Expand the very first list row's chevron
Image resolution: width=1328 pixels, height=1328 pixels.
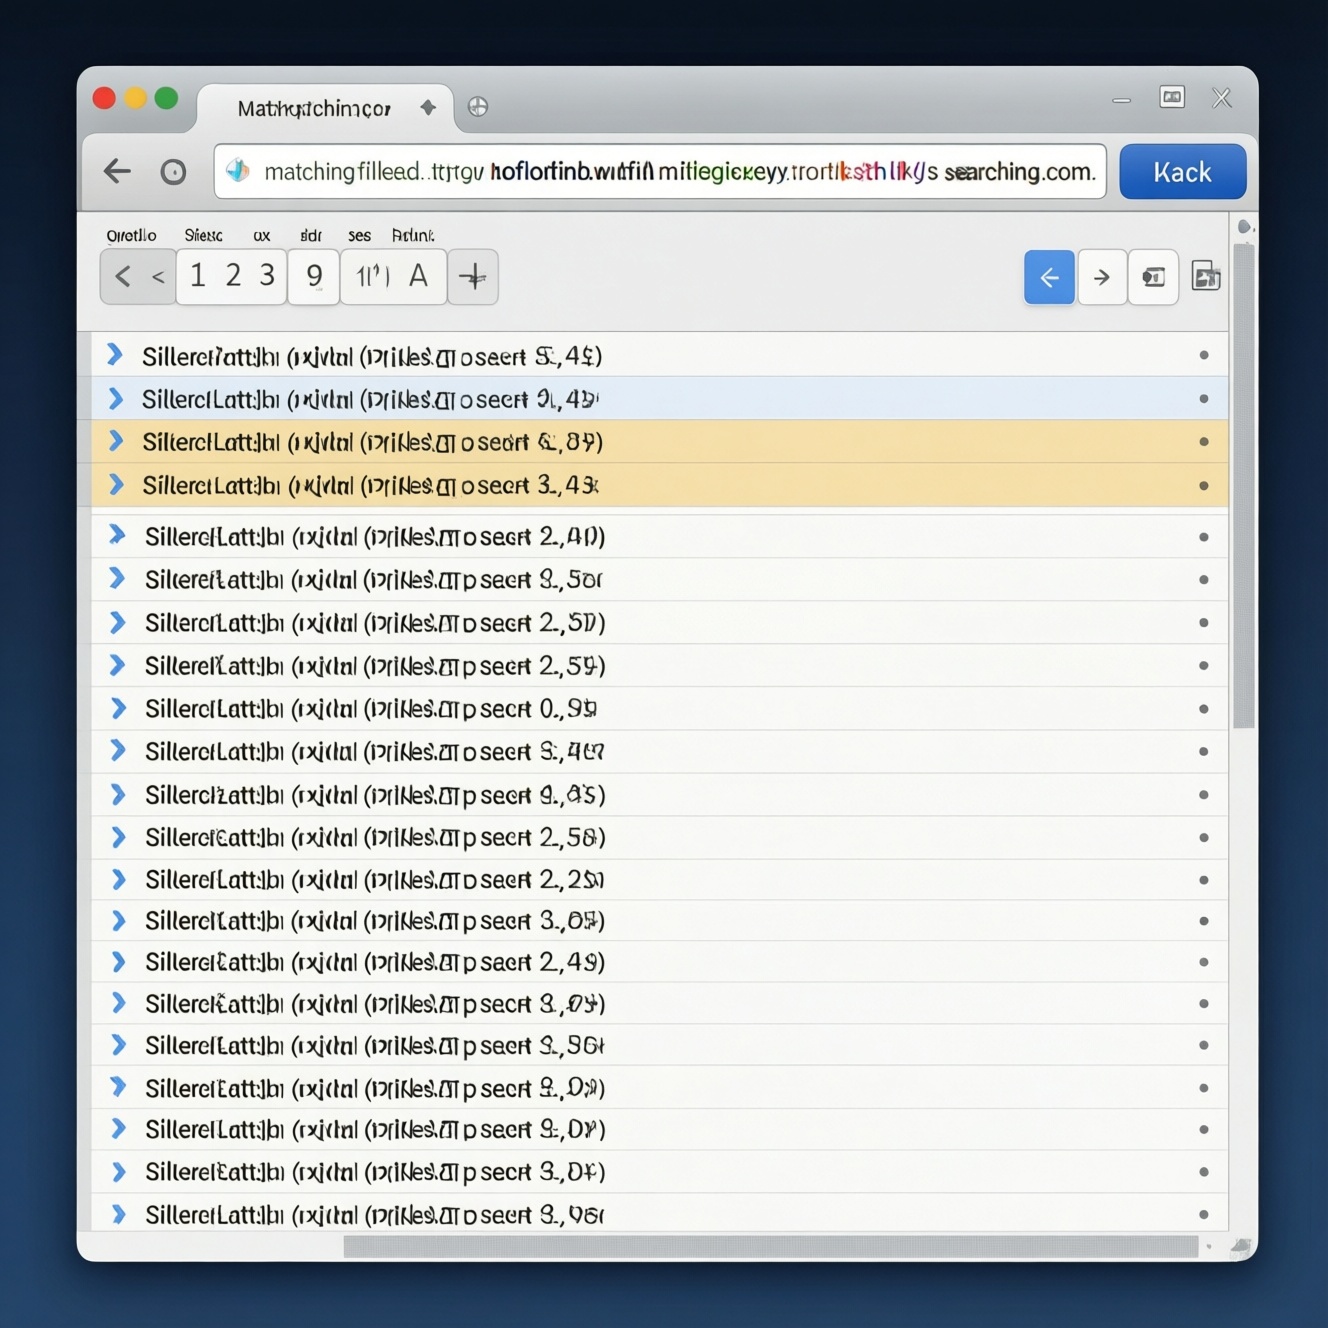click(x=115, y=355)
